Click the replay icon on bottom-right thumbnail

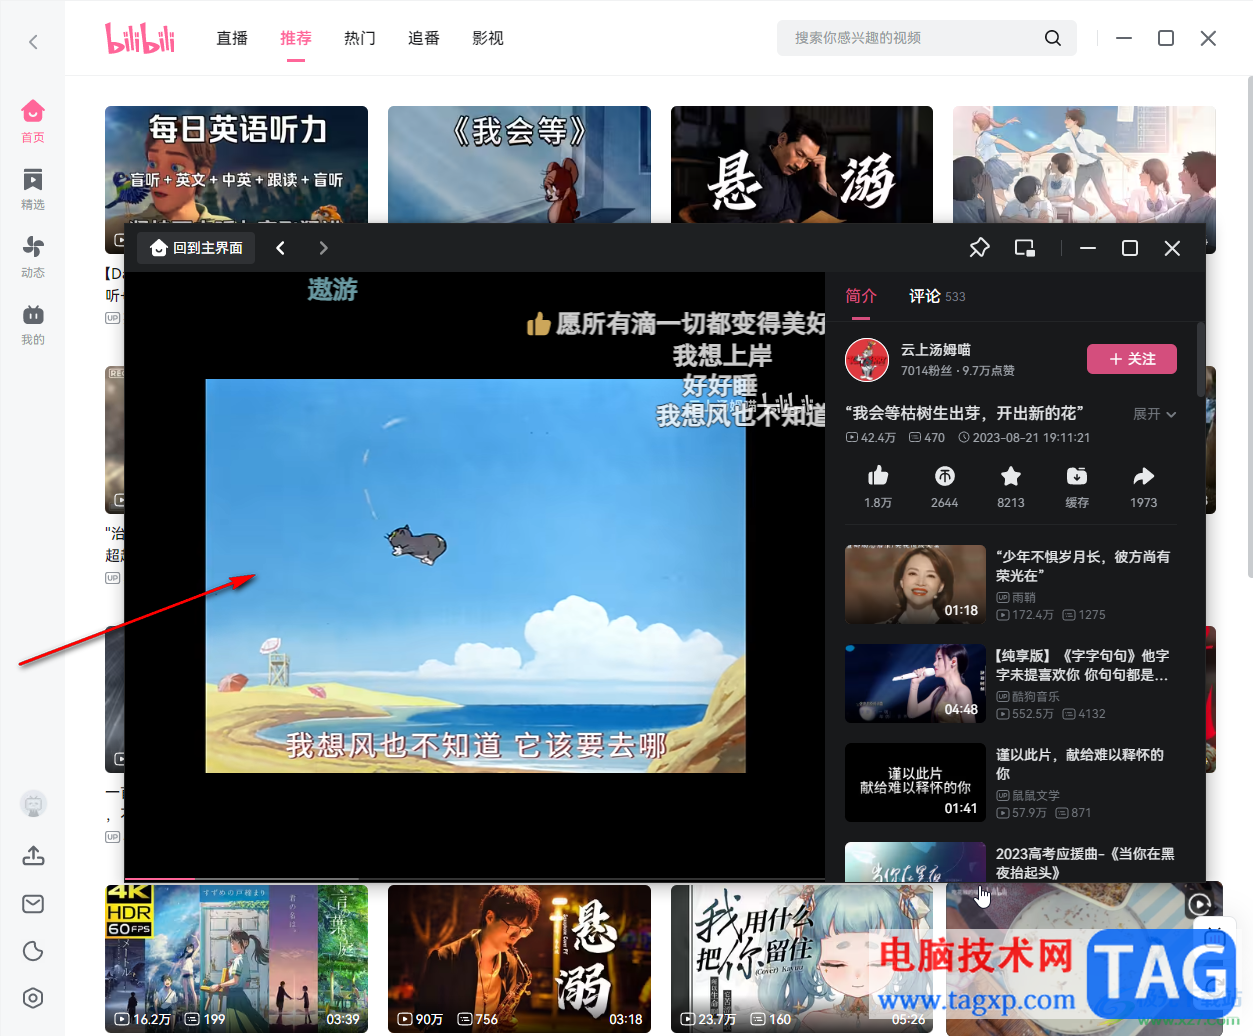click(1199, 905)
